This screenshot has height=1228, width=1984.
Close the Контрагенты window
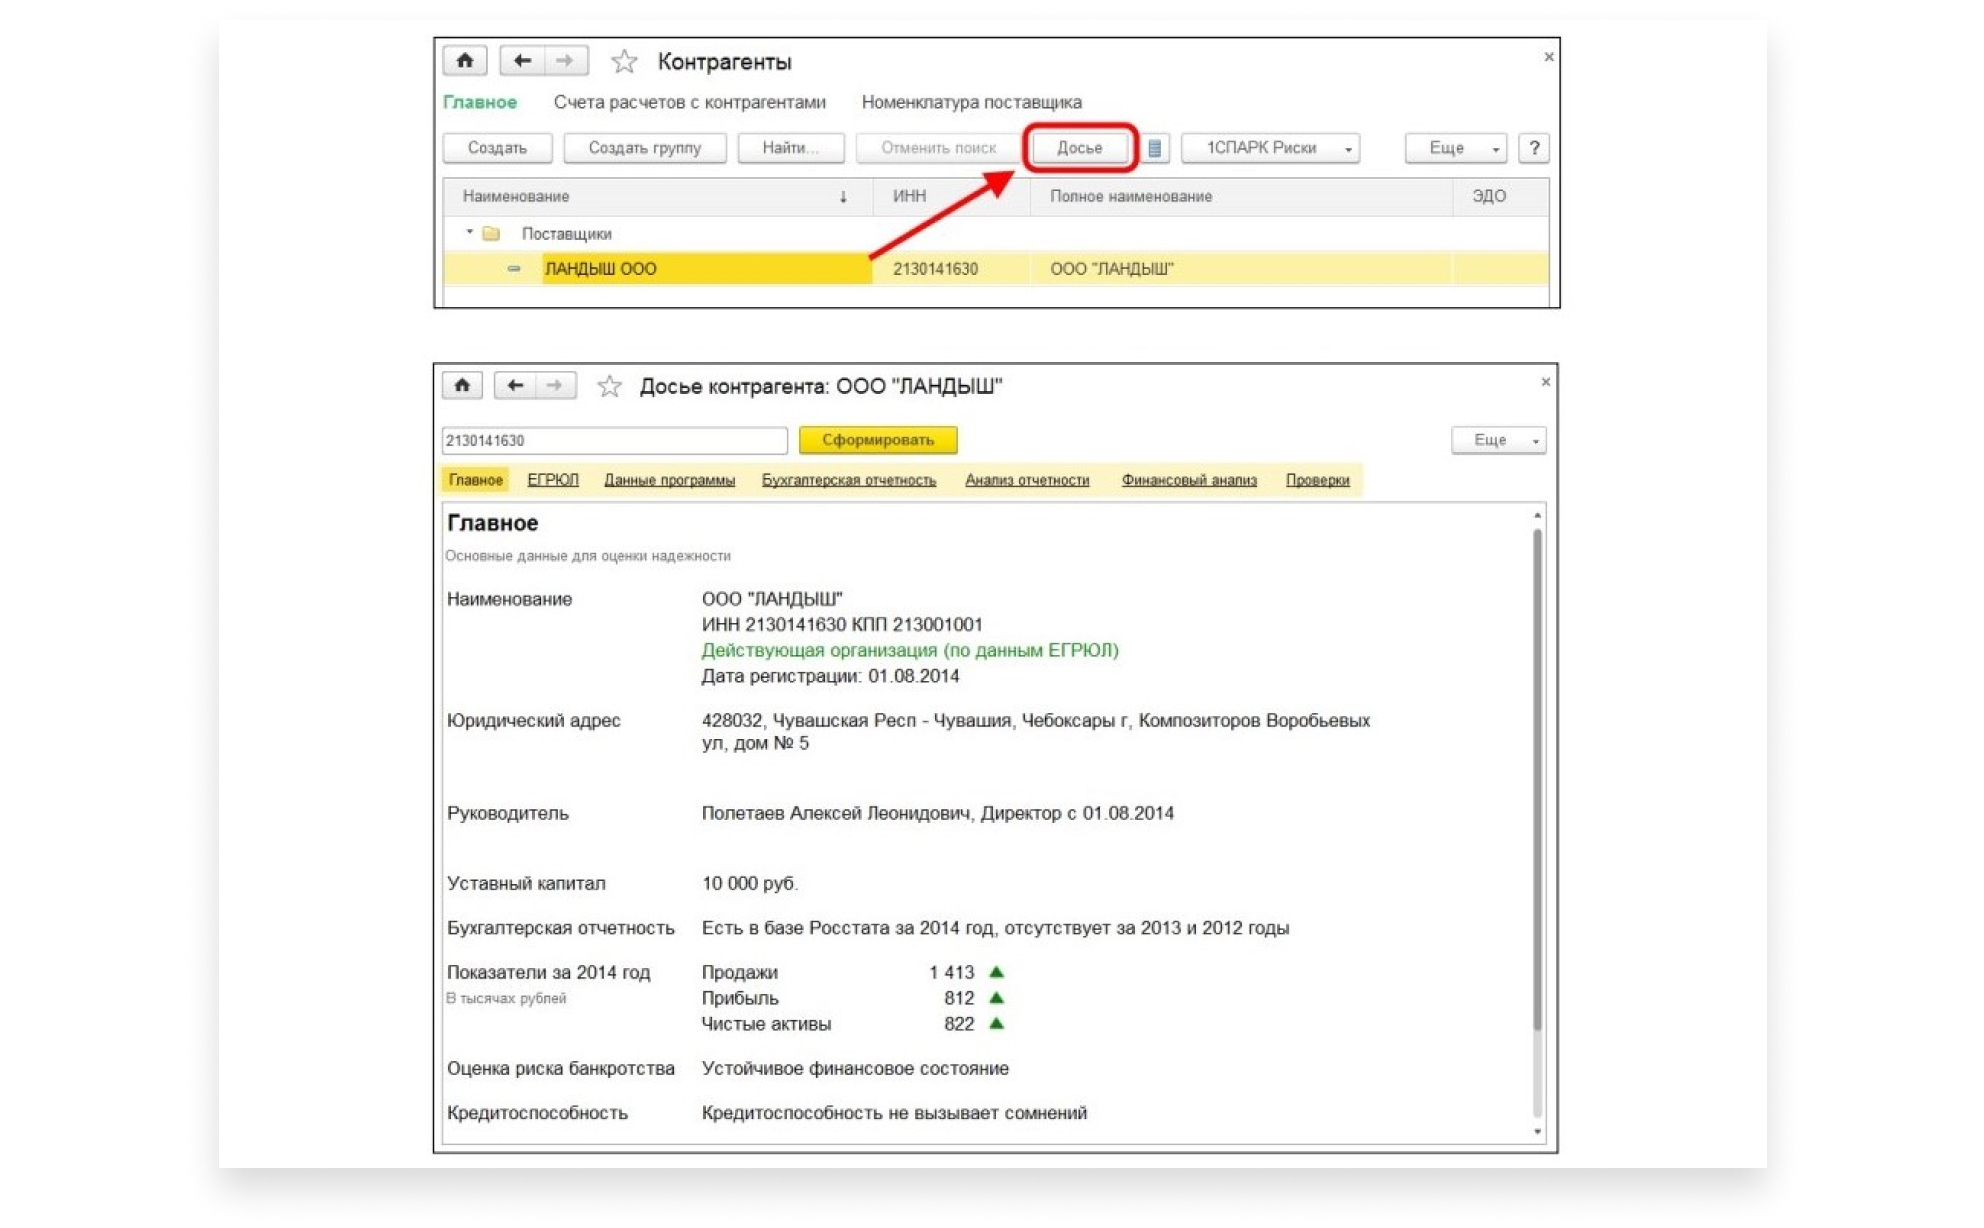1549,57
